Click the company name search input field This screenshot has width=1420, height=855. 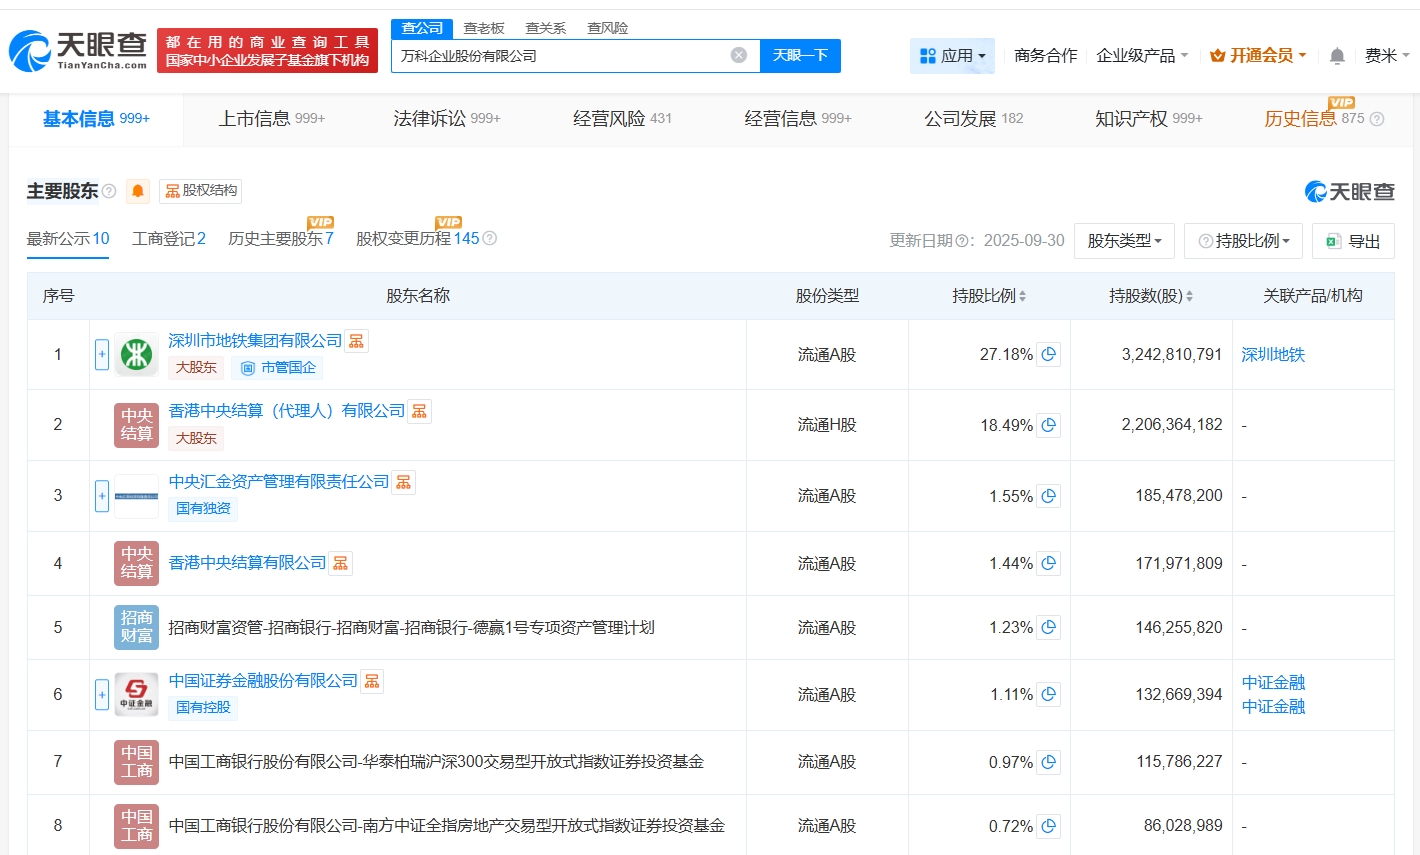click(560, 55)
